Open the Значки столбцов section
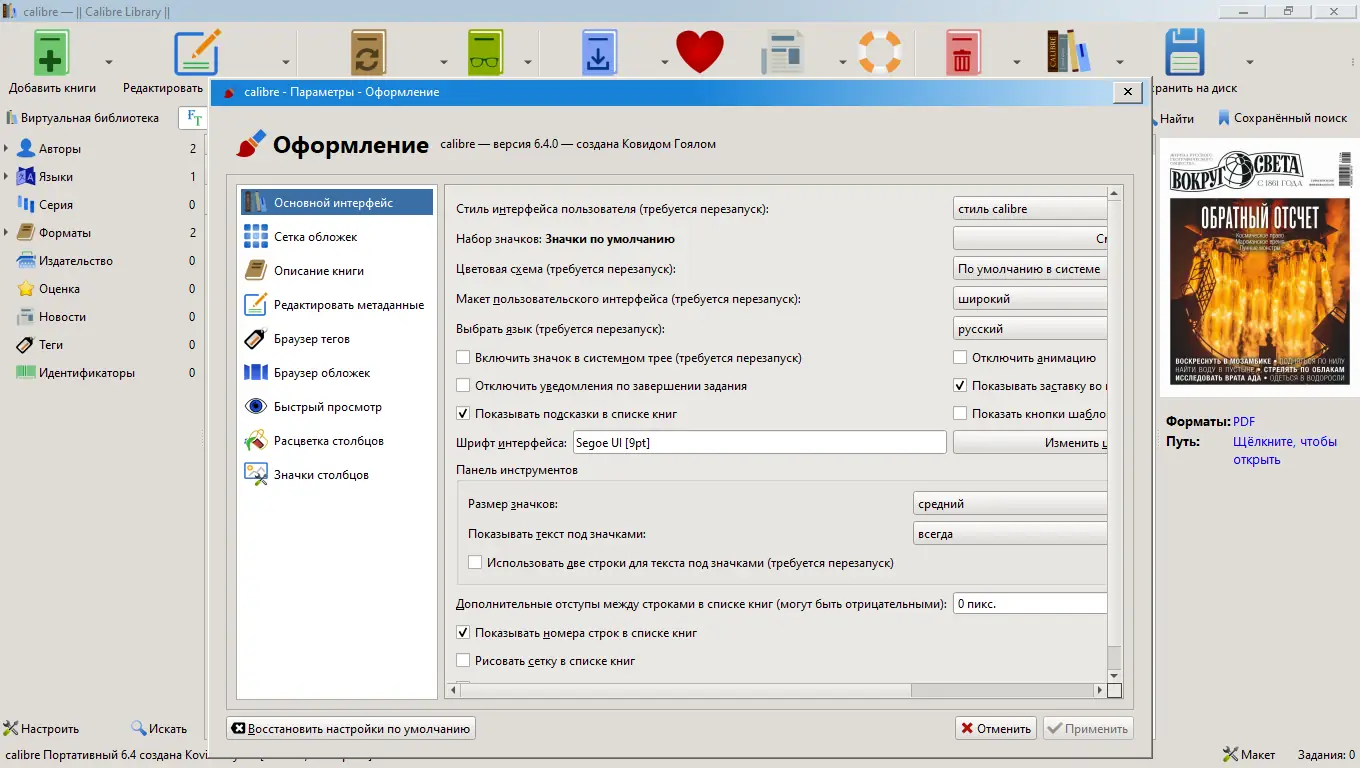The image size is (1360, 768). 337,475
